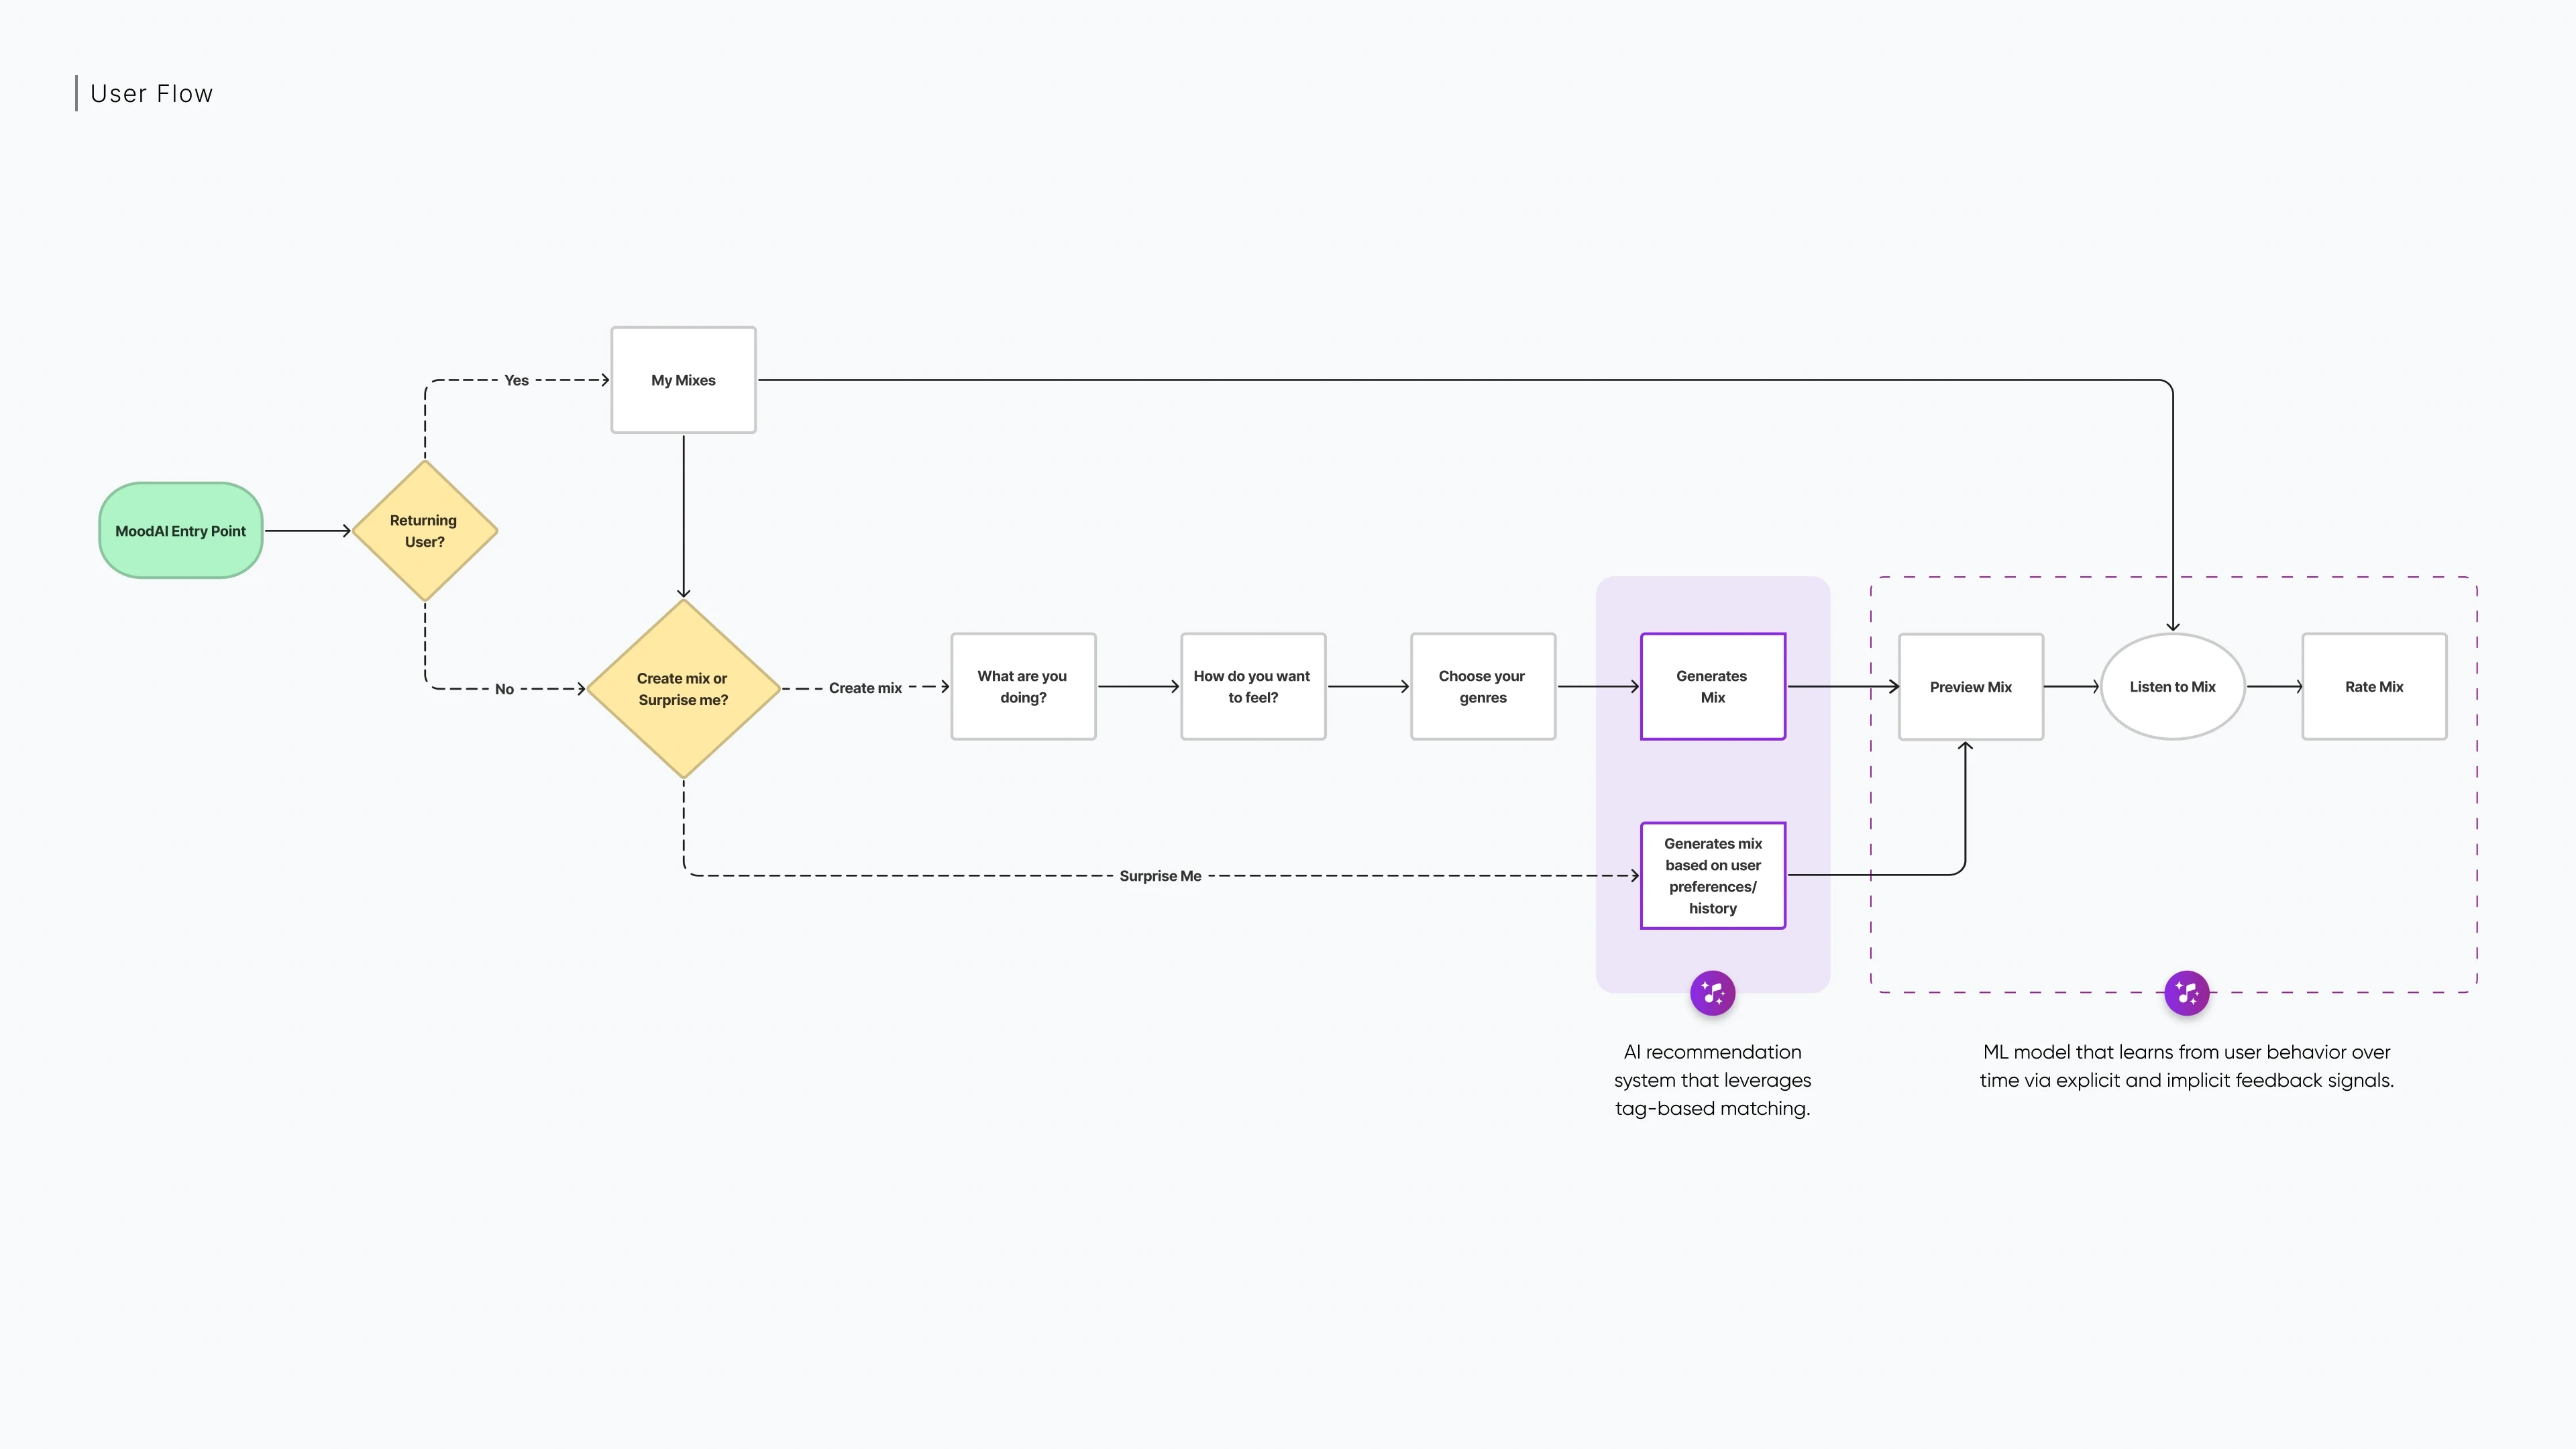Click the music icon under AI recommendation panel
This screenshot has width=2576, height=1449.
1712,993
